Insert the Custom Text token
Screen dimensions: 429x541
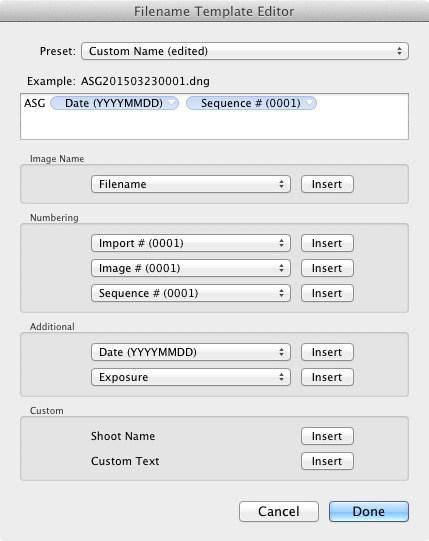(327, 461)
